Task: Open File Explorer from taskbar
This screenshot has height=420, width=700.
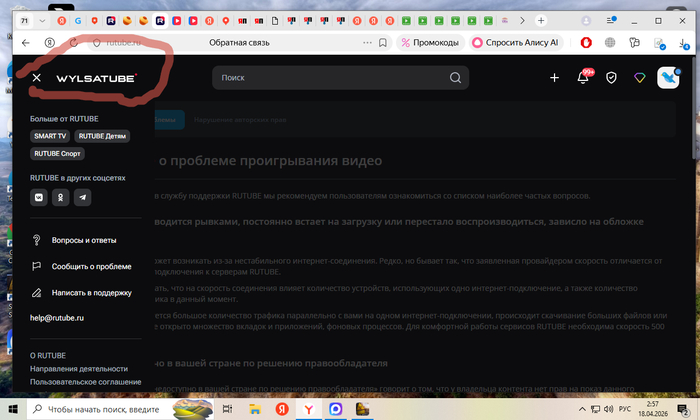Action: coord(254,409)
